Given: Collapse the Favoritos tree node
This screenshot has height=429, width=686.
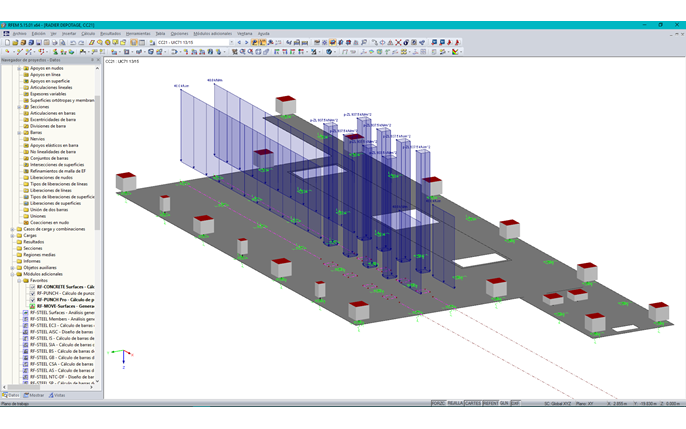Looking at the screenshot, I should coord(19,280).
